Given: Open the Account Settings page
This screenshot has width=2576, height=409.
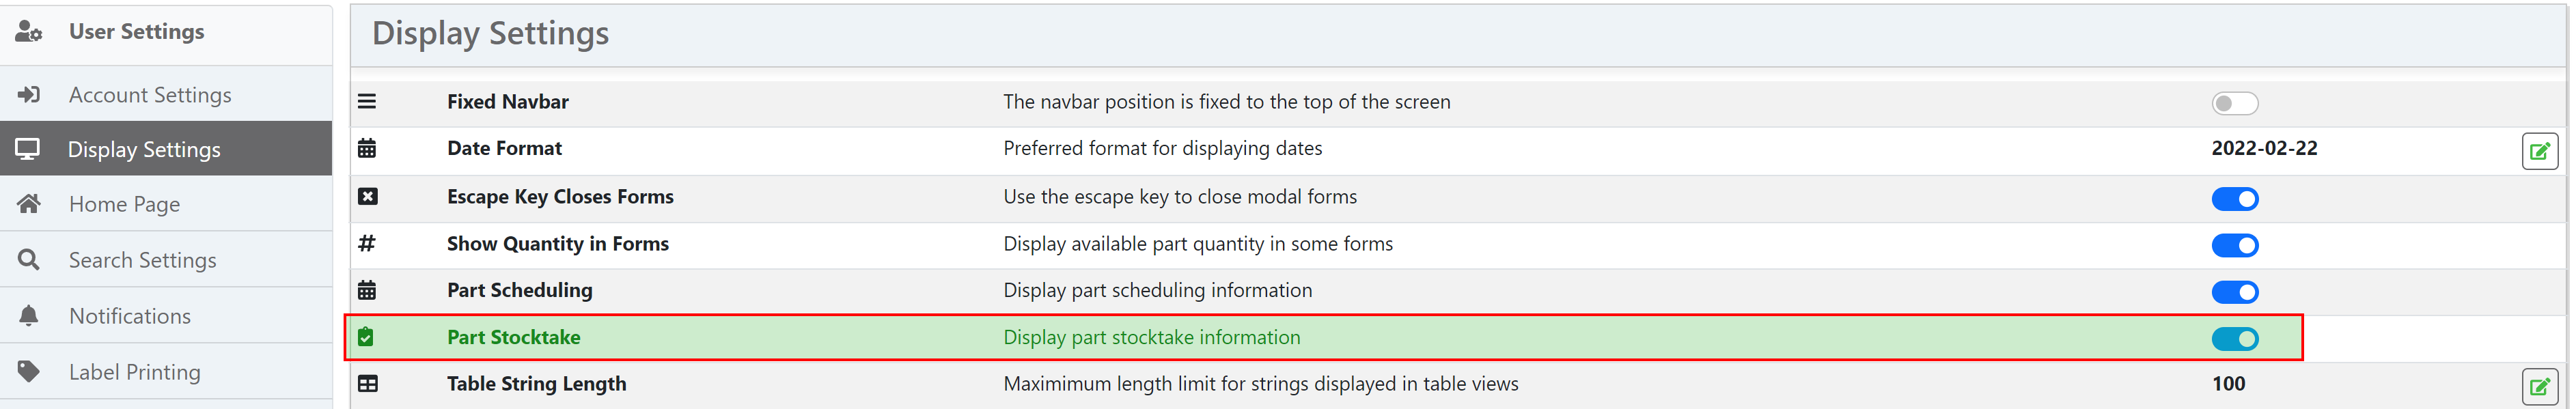Looking at the screenshot, I should (150, 93).
